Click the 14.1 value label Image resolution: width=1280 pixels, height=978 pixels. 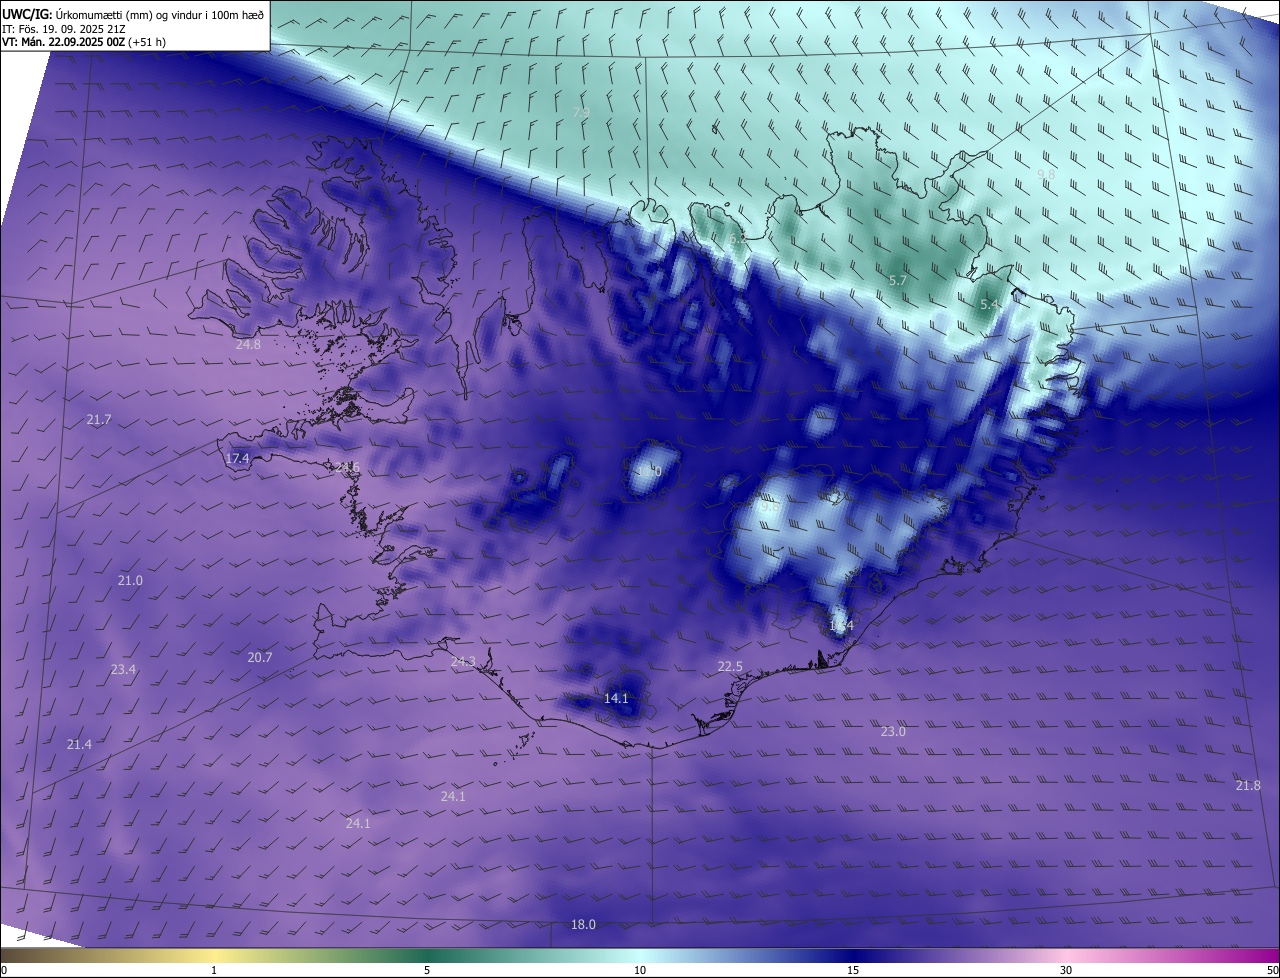(616, 699)
